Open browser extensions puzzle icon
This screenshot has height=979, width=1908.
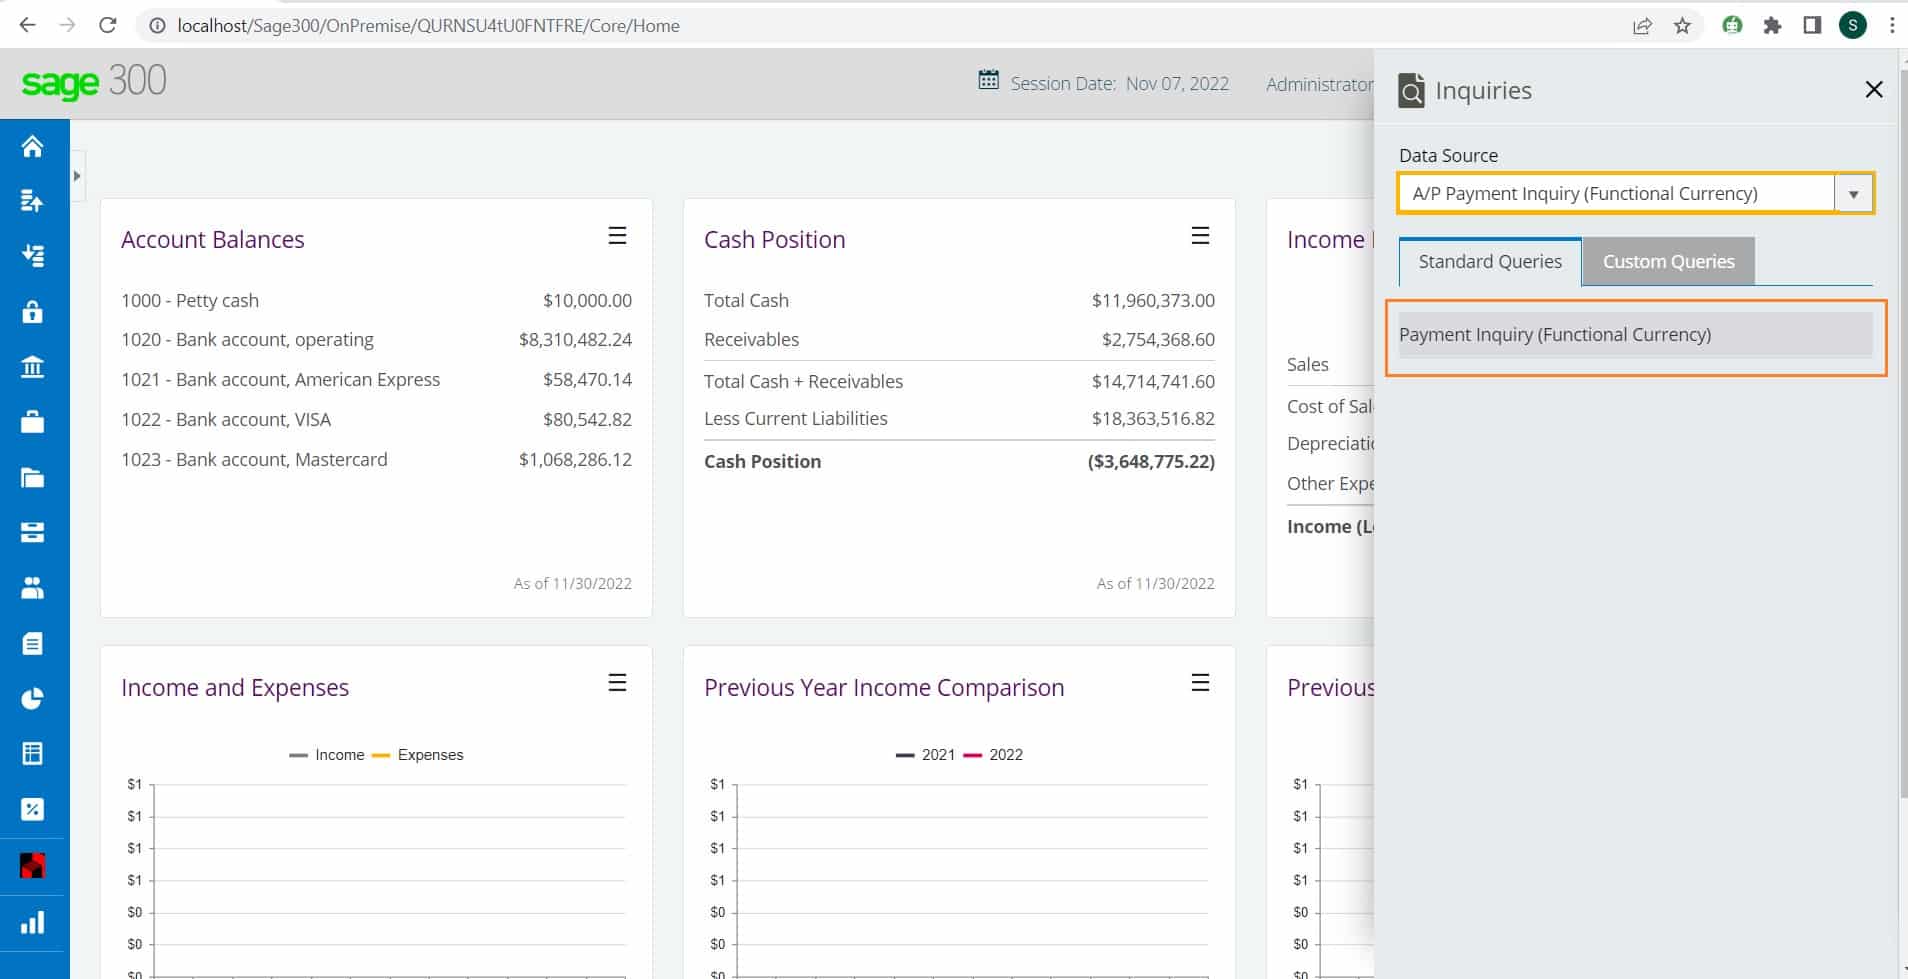point(1772,26)
